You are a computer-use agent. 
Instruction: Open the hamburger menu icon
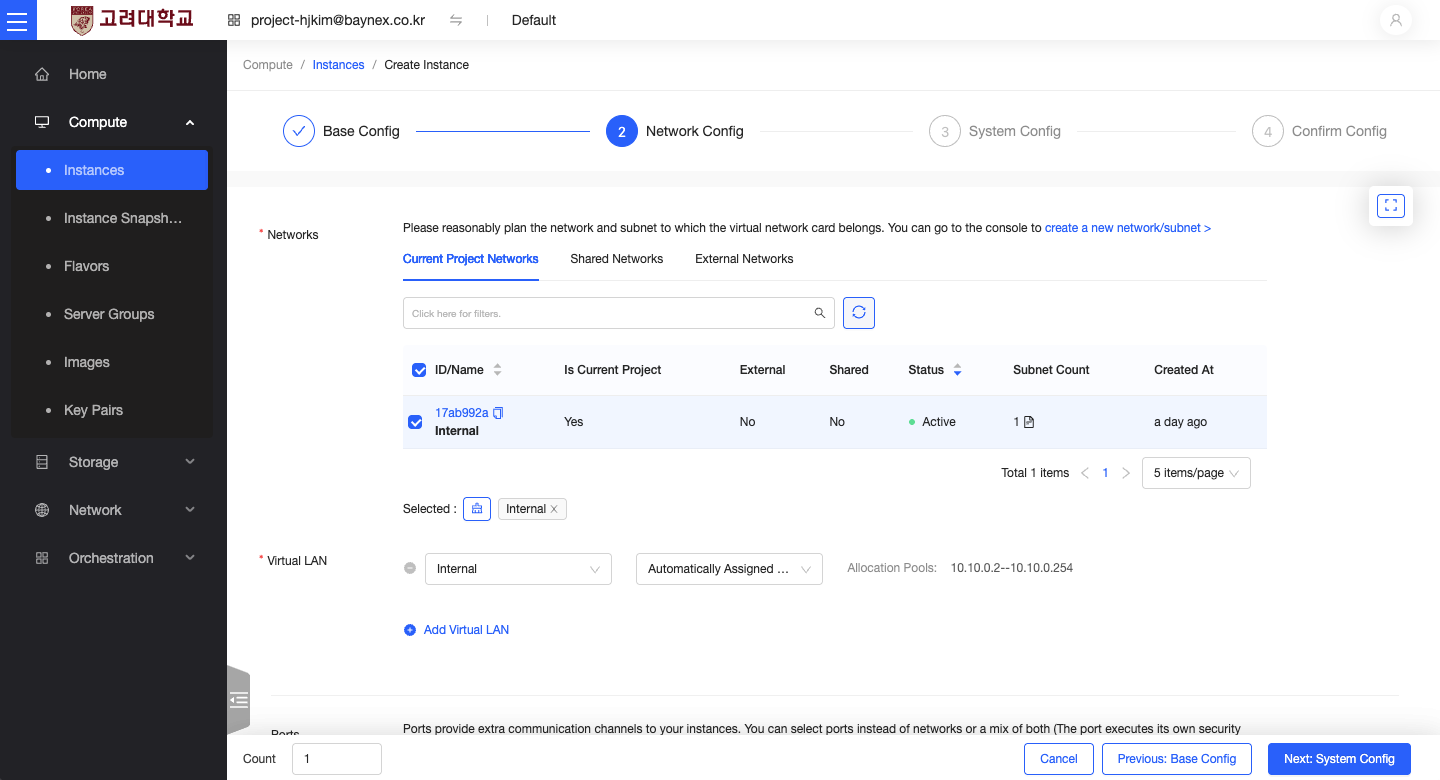[18, 20]
